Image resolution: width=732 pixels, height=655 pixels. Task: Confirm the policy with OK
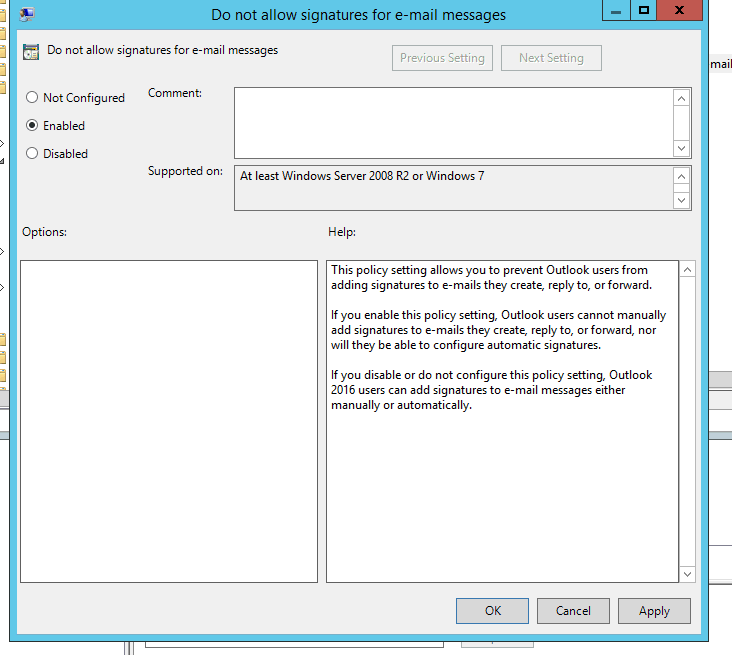492,610
